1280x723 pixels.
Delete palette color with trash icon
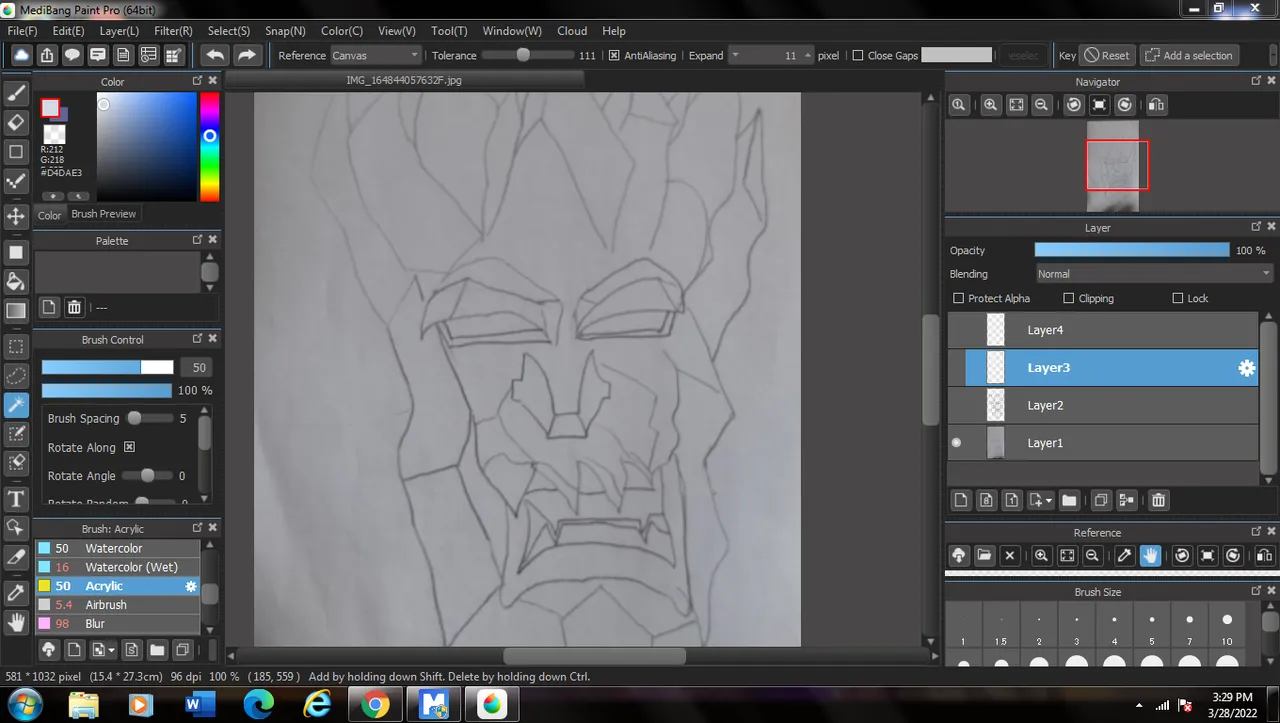[x=74, y=307]
